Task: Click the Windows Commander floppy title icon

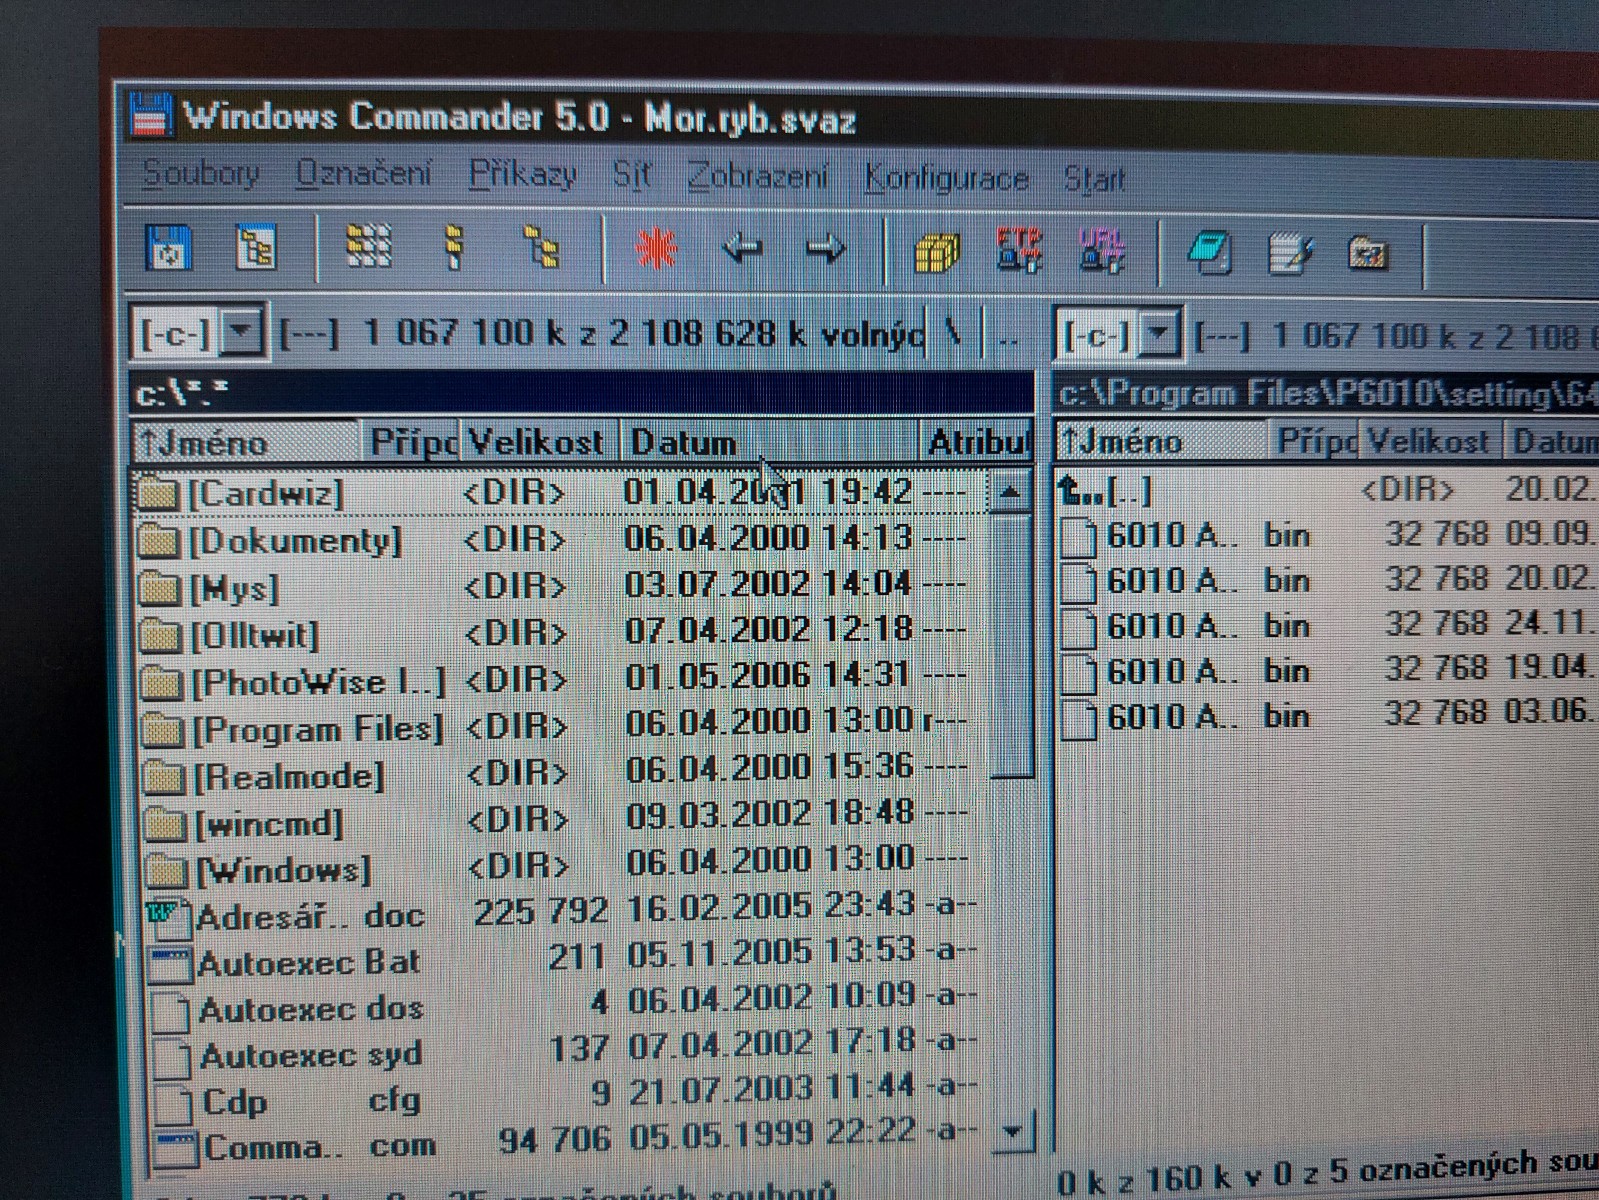Action: [x=151, y=115]
